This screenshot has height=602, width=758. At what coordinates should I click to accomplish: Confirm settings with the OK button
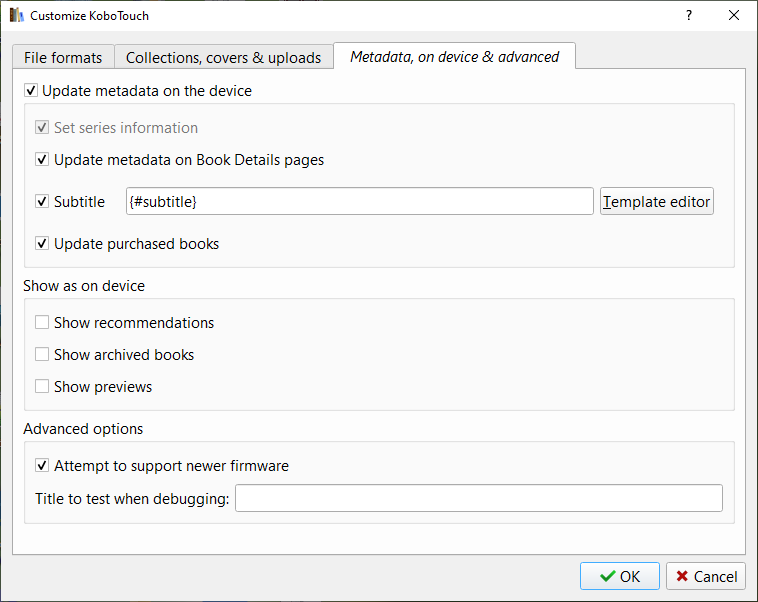(x=619, y=576)
